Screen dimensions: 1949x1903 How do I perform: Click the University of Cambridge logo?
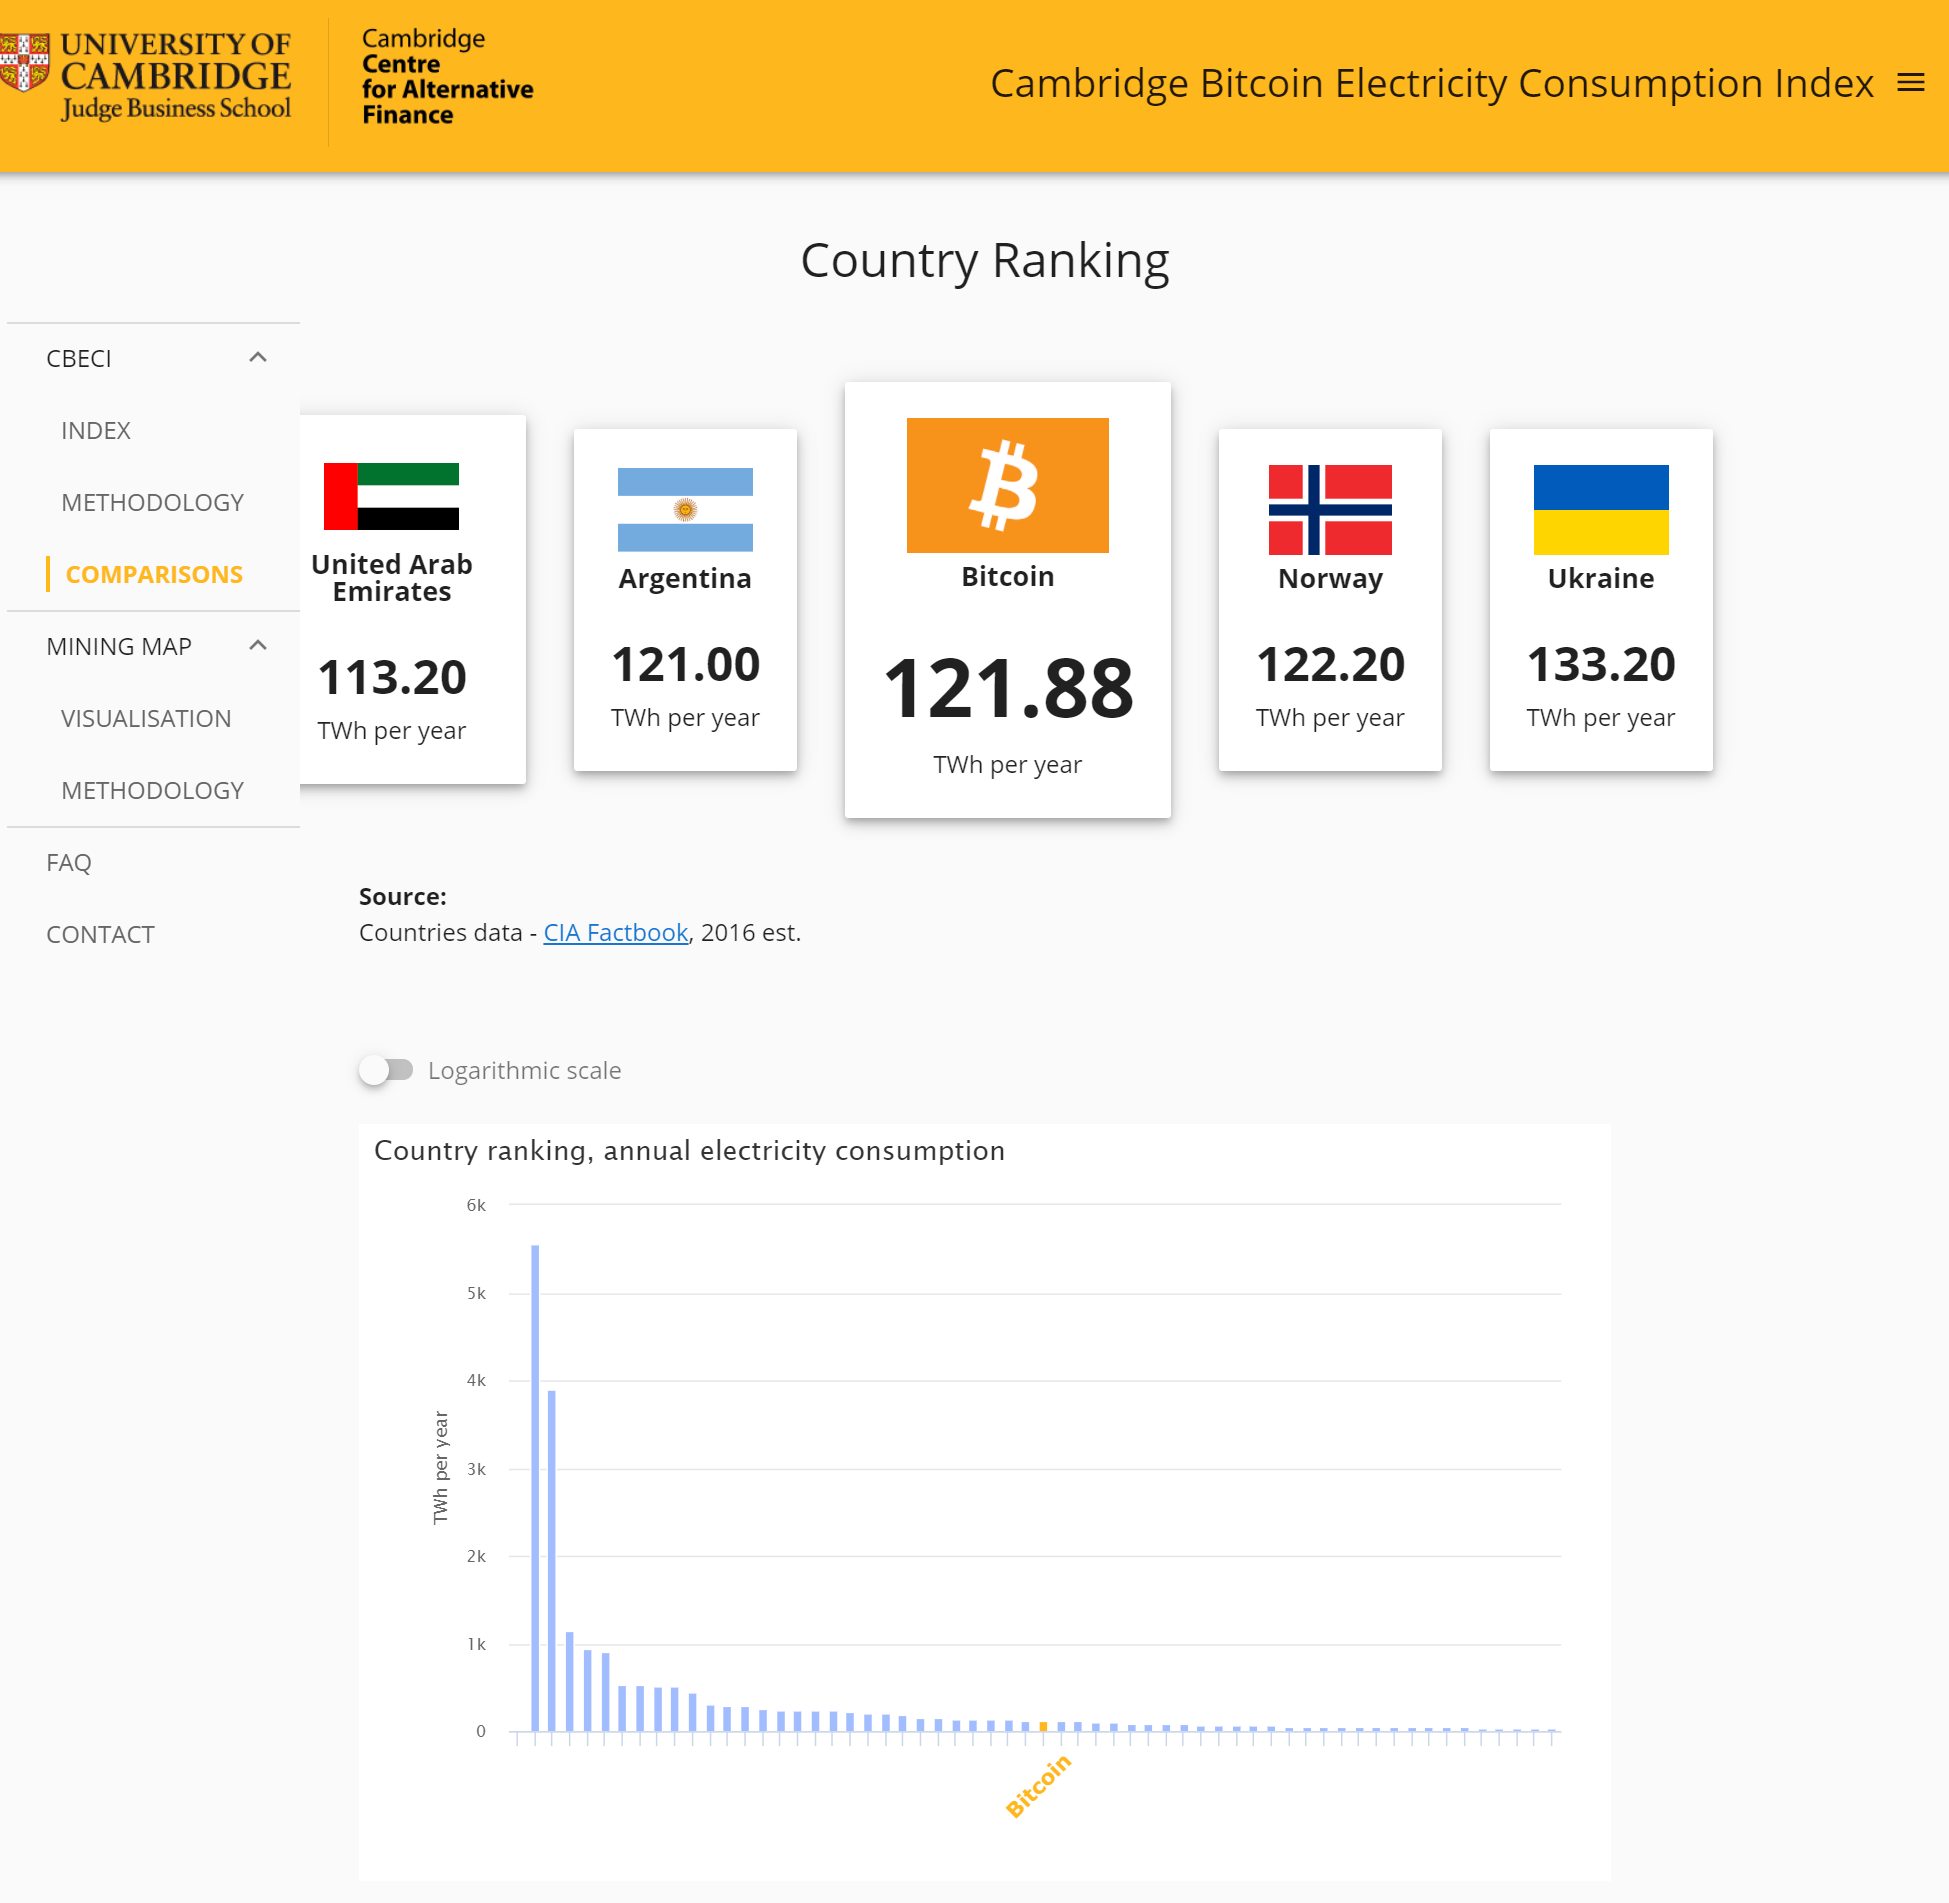(x=148, y=78)
